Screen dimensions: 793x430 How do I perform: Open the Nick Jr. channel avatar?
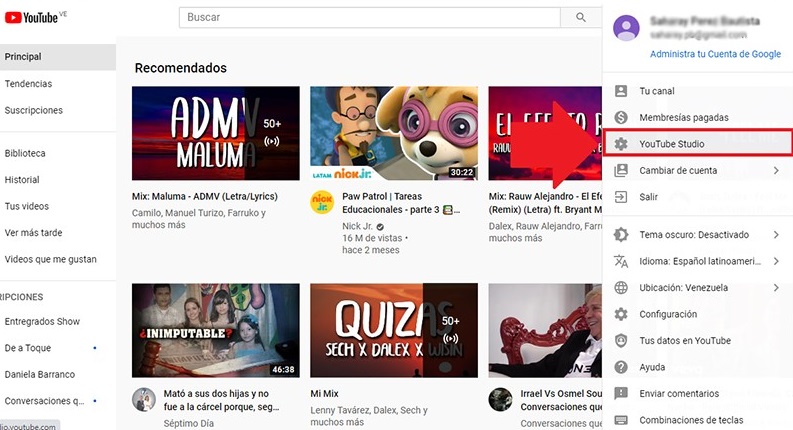click(321, 202)
